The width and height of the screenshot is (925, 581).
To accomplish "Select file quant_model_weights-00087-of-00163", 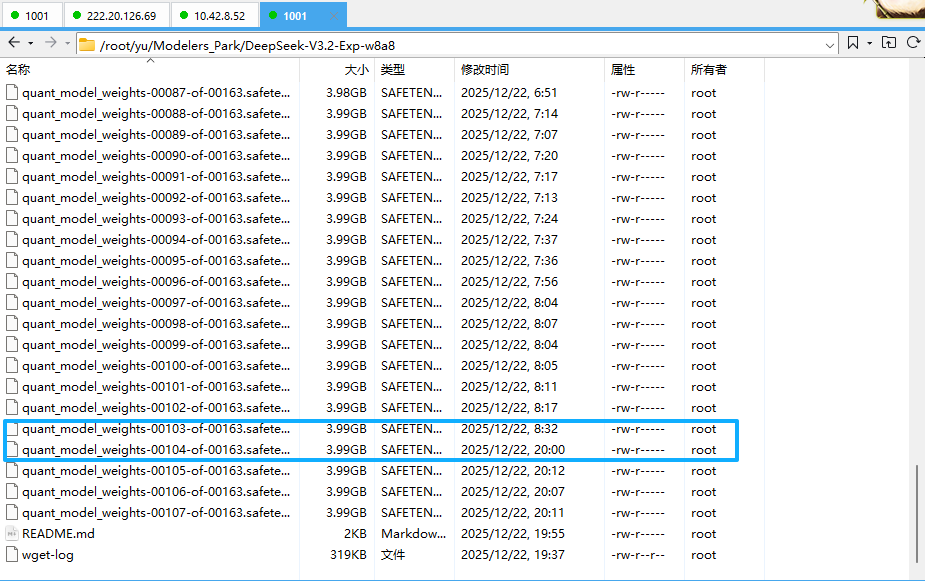I will coord(156,93).
